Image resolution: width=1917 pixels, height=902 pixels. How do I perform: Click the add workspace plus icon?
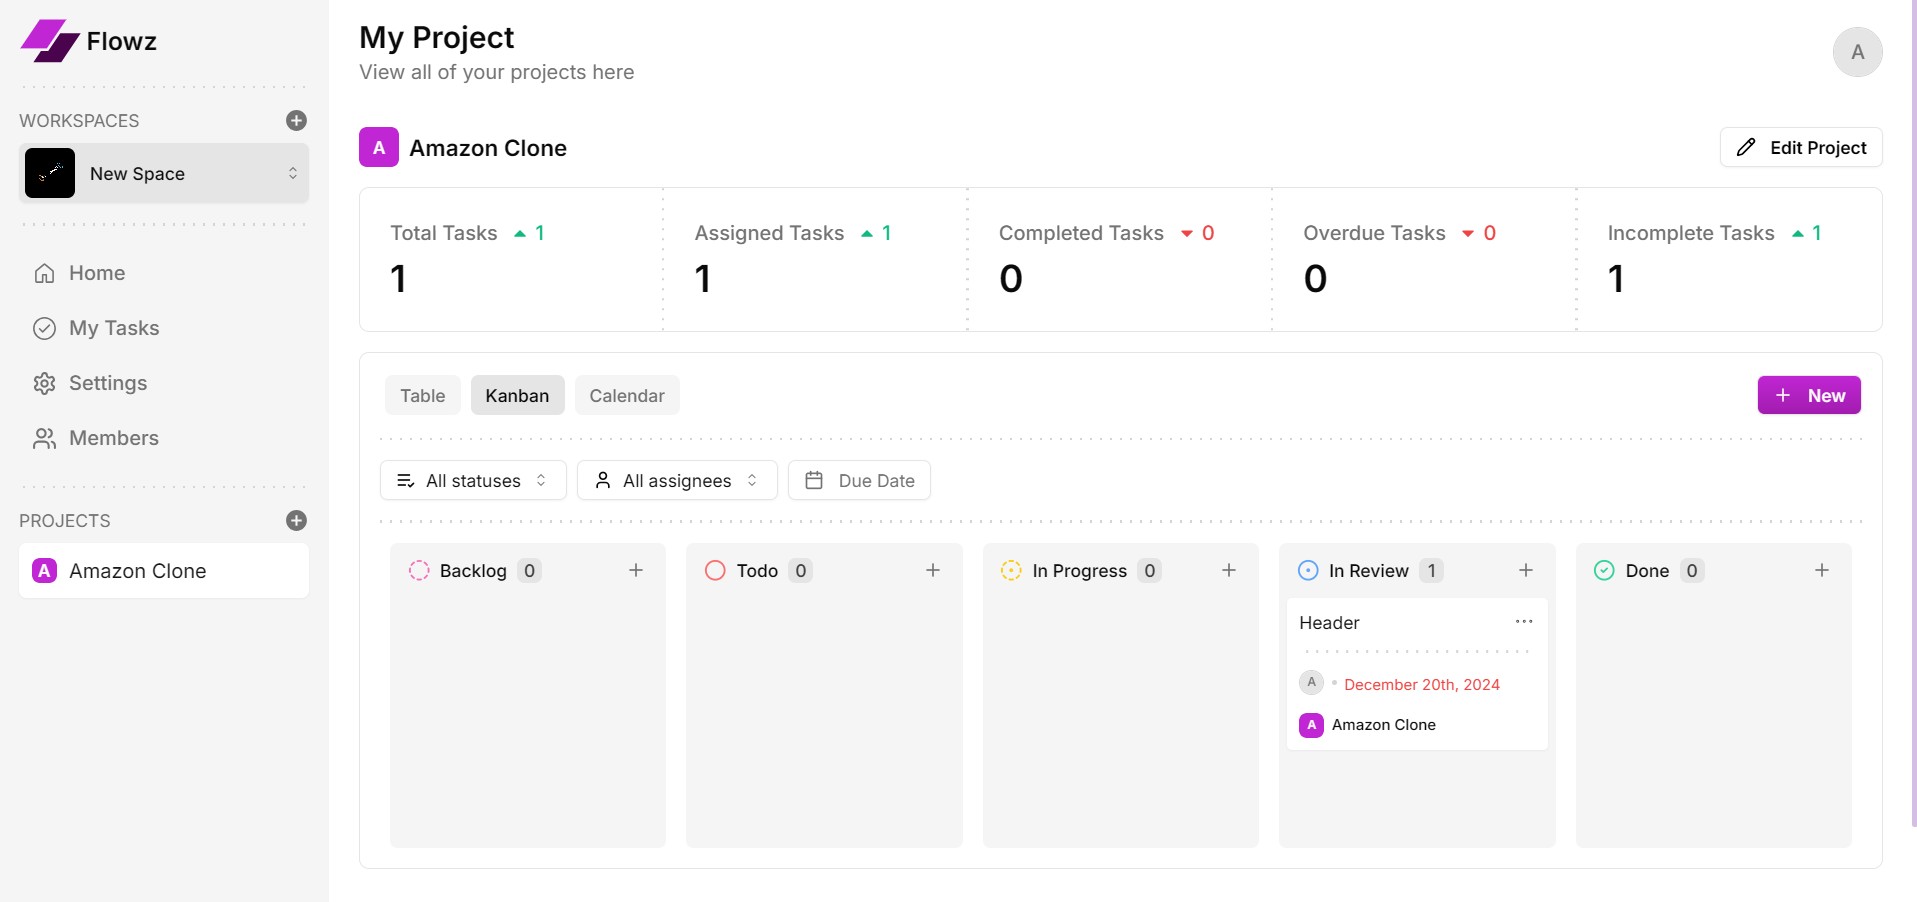click(296, 120)
